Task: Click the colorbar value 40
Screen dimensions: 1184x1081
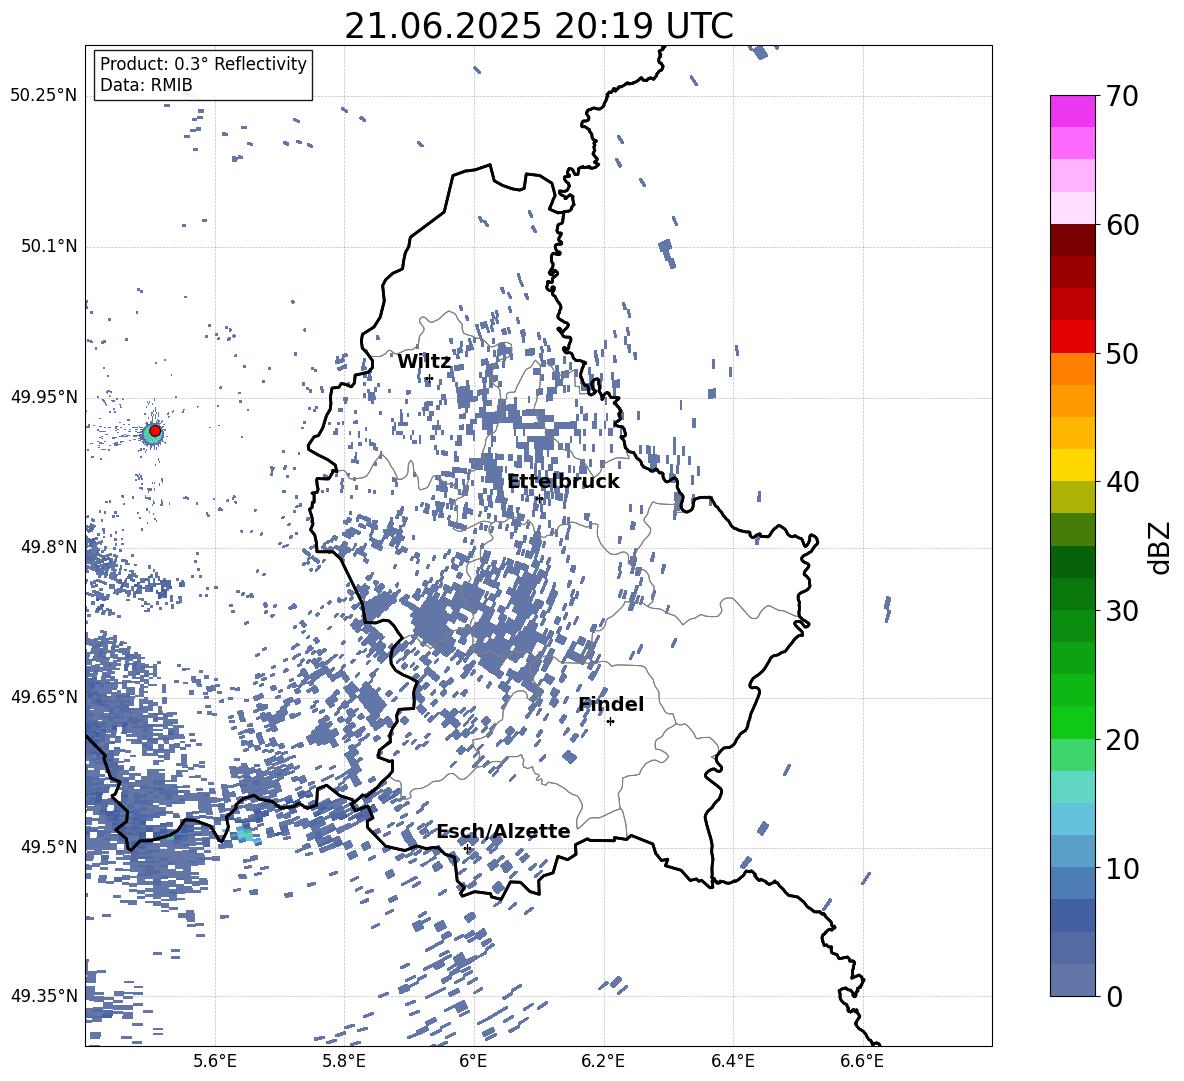Action: [x=1122, y=482]
